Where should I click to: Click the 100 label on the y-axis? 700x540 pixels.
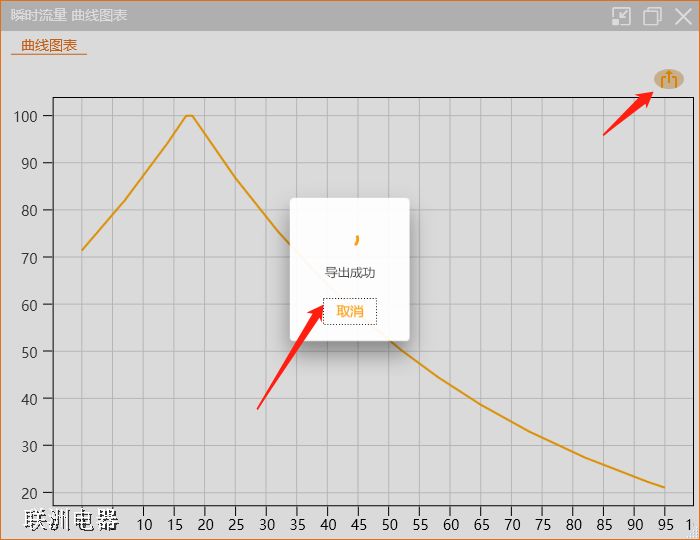tap(25, 116)
